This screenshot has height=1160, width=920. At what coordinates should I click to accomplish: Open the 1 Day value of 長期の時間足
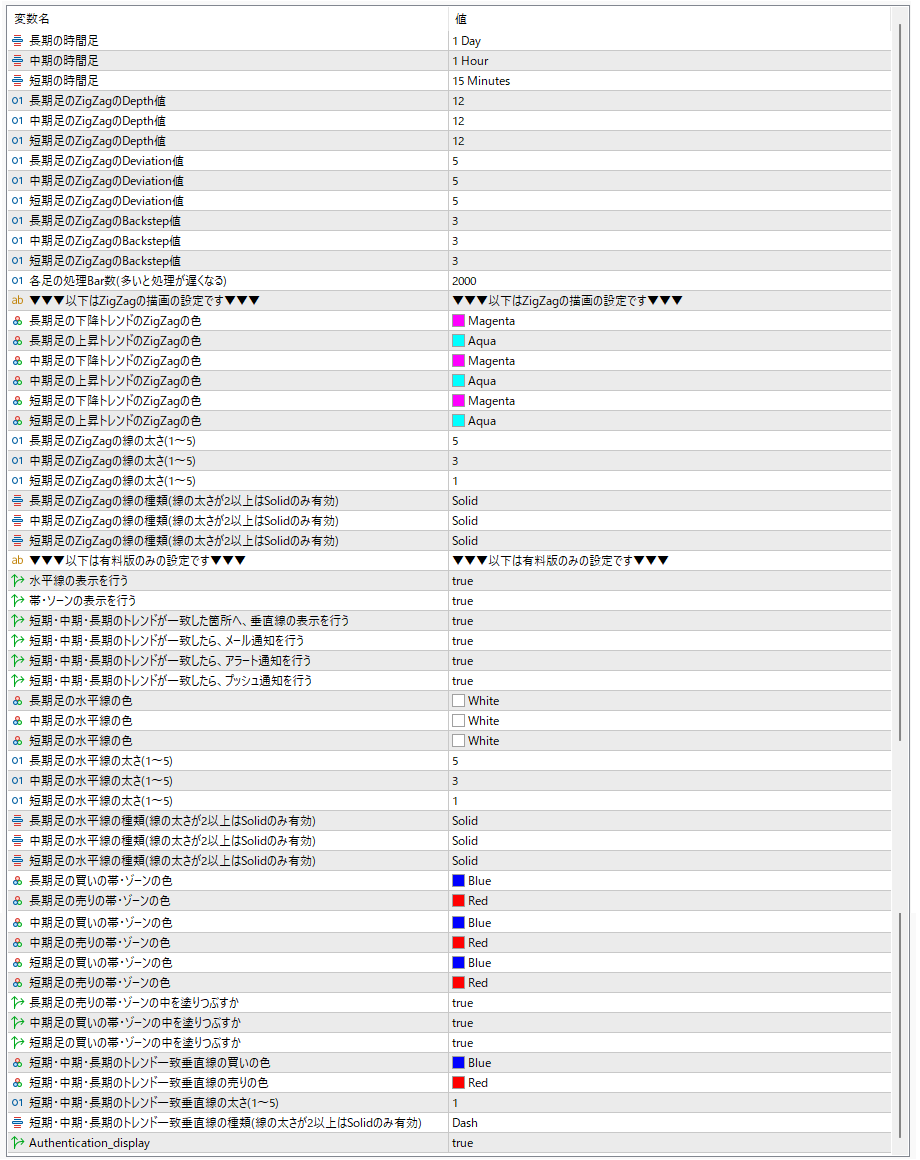coord(467,41)
